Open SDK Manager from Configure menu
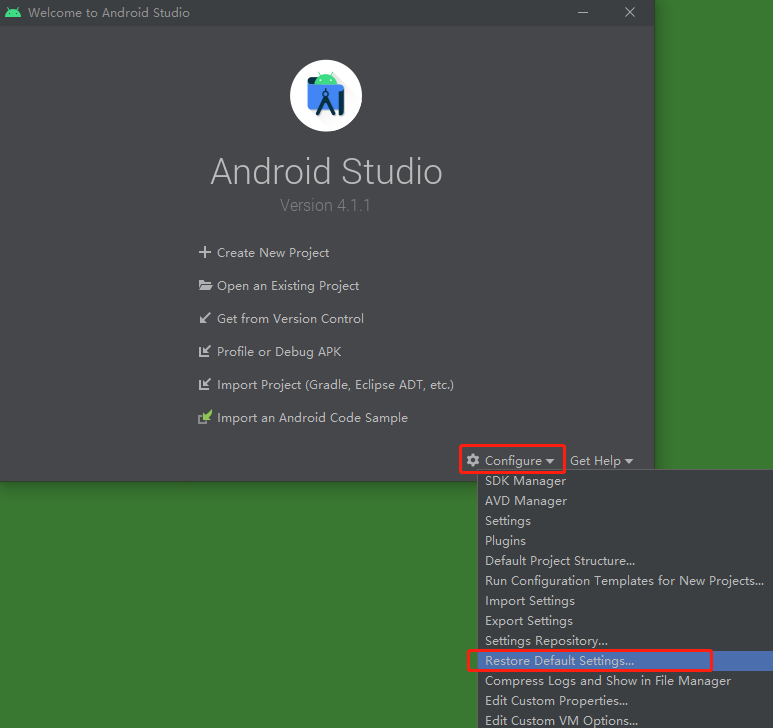Screen dimensions: 773x728 (625, 481)
